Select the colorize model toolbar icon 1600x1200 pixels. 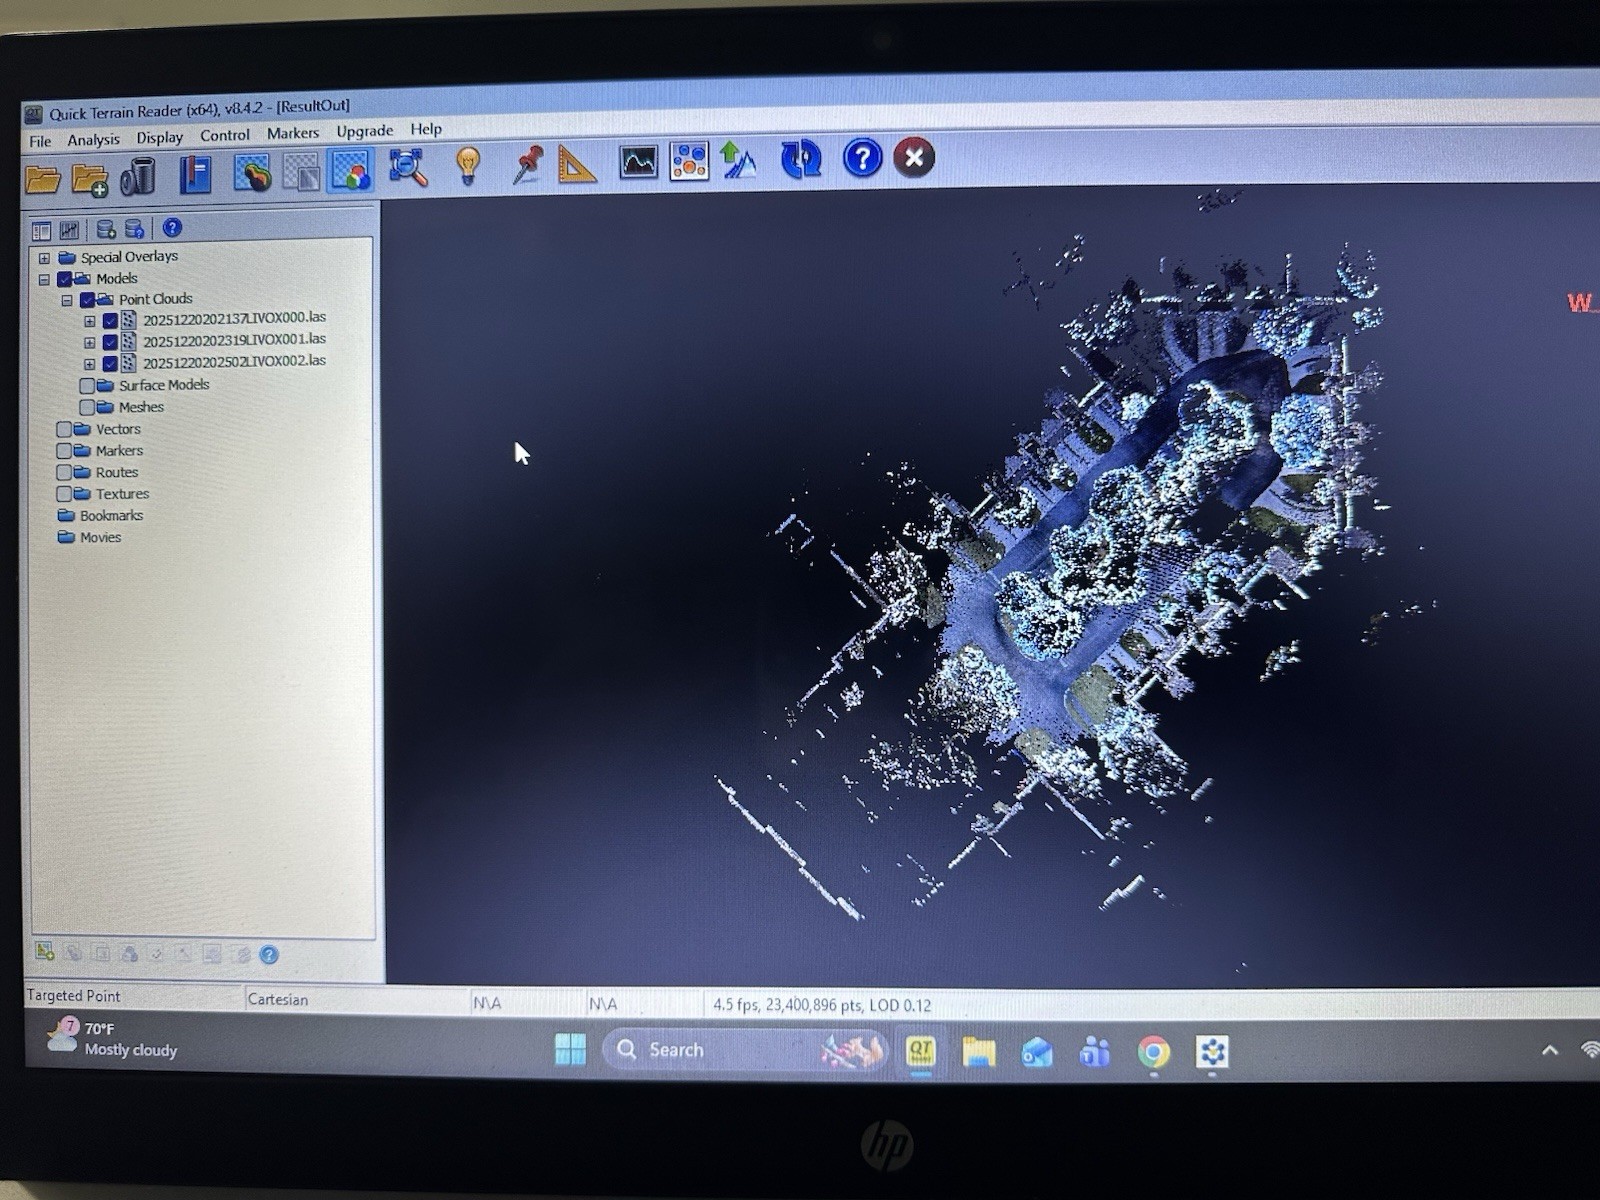pyautogui.click(x=351, y=172)
